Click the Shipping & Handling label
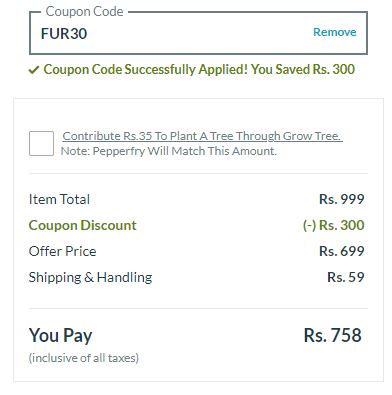 click(90, 277)
